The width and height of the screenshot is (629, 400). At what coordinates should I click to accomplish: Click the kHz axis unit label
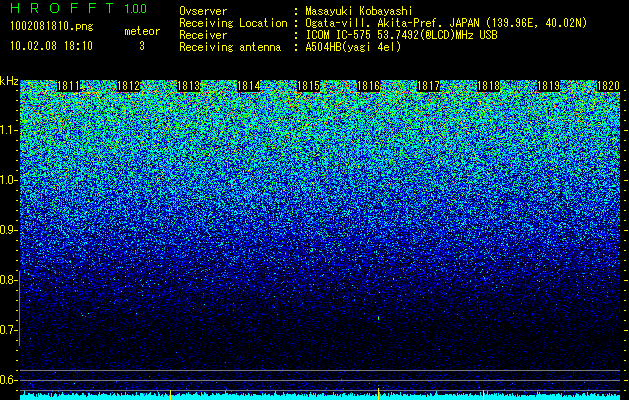point(9,81)
